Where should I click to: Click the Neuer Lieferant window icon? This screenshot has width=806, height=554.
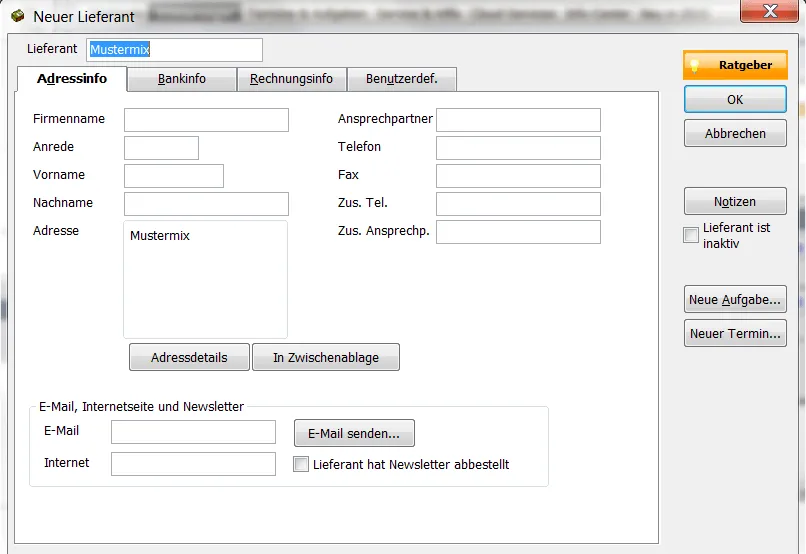tap(17, 16)
